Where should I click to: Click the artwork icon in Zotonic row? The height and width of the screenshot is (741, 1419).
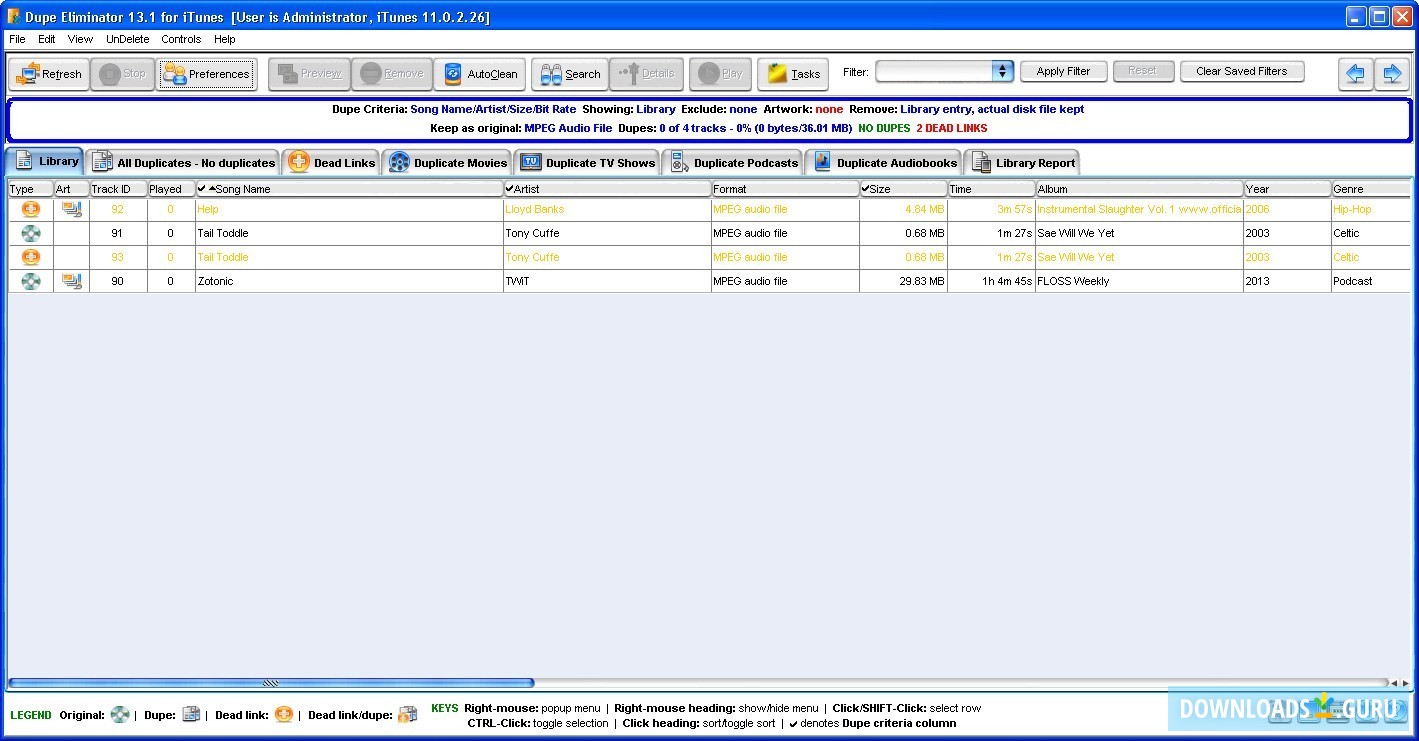click(71, 281)
